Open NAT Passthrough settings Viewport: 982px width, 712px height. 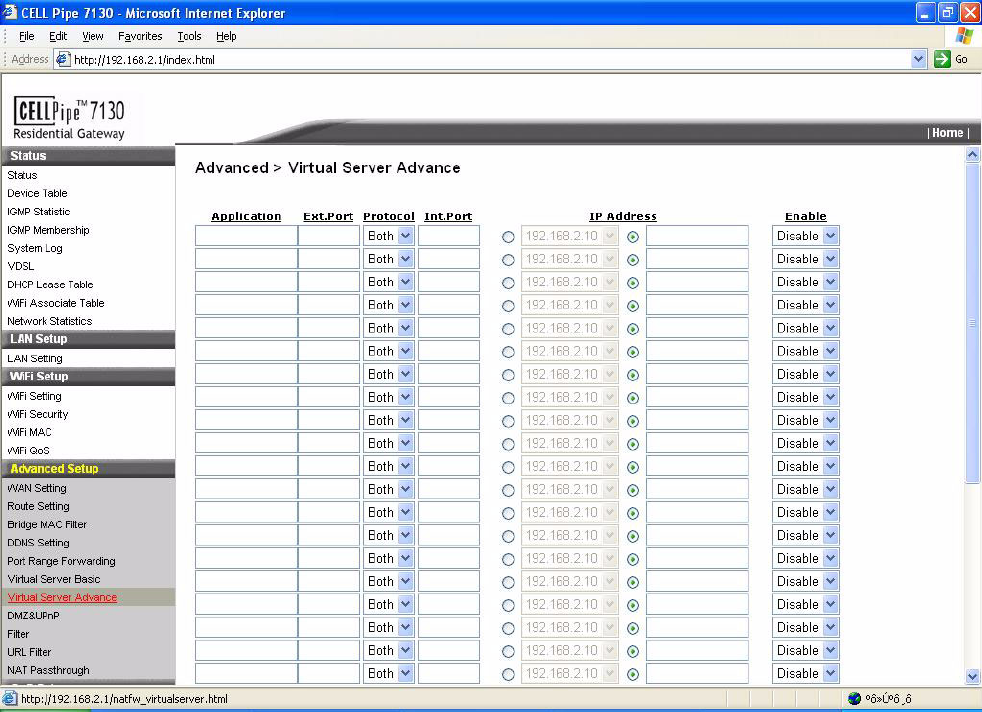coord(48,670)
